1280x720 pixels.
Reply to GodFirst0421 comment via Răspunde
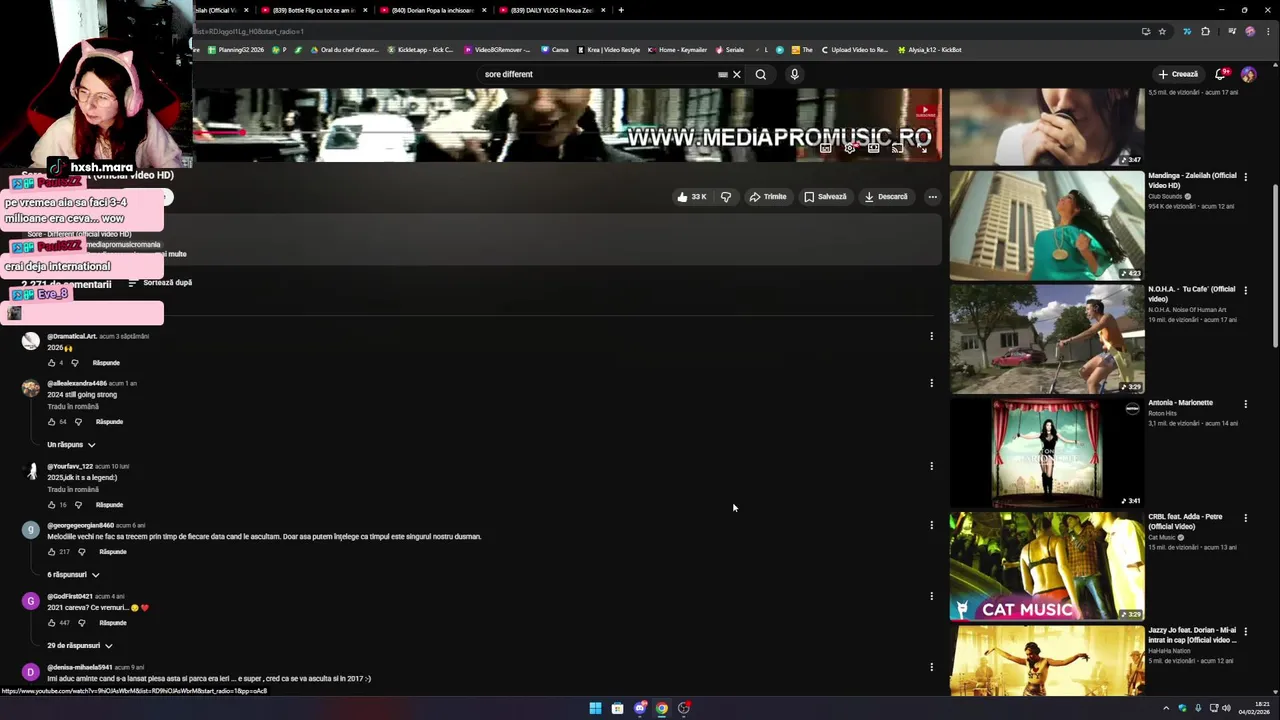coord(113,623)
